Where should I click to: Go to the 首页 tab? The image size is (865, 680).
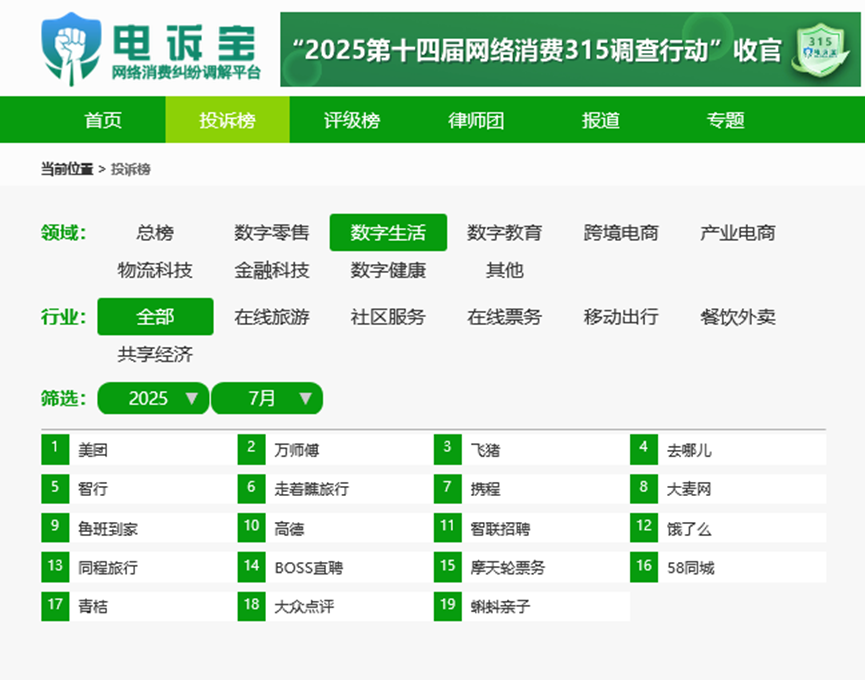click(x=103, y=120)
